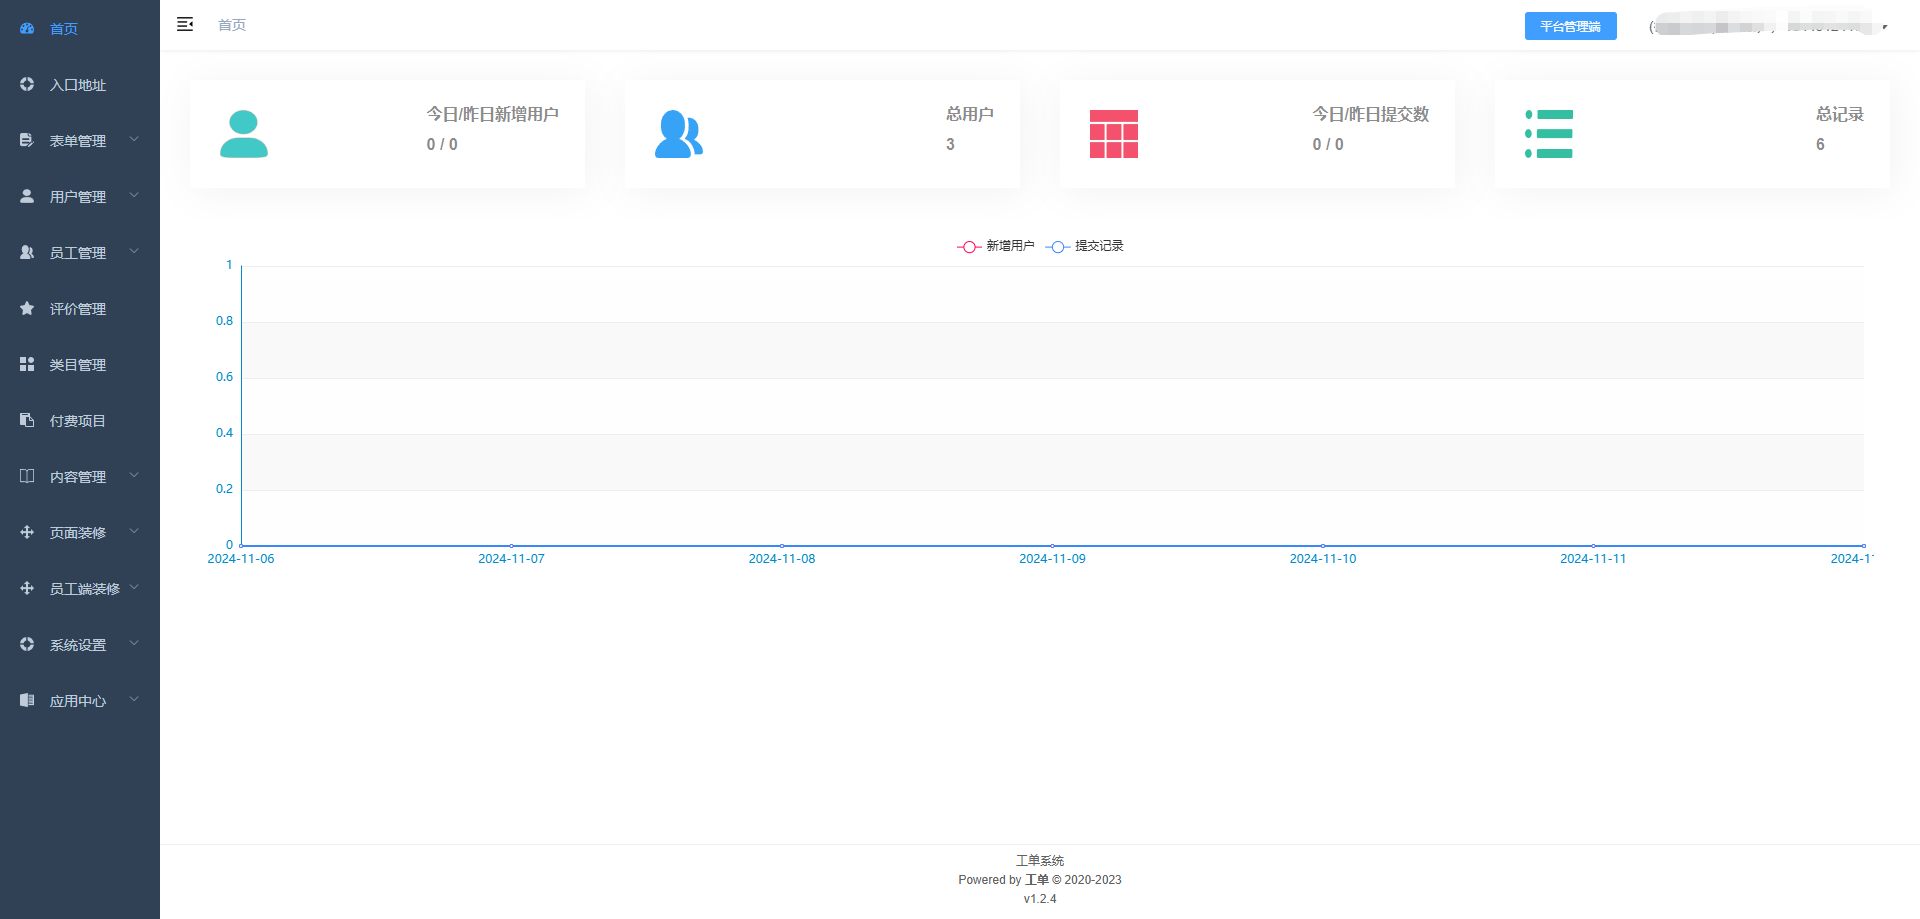Expand the 系统设置 submenu chevron
The image size is (1920, 919).
[x=134, y=643]
